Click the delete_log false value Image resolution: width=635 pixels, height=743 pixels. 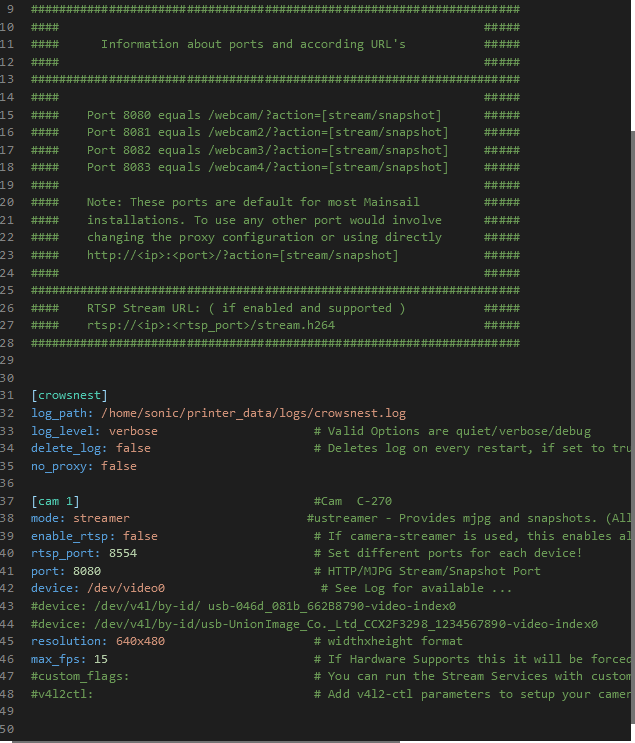(133, 448)
